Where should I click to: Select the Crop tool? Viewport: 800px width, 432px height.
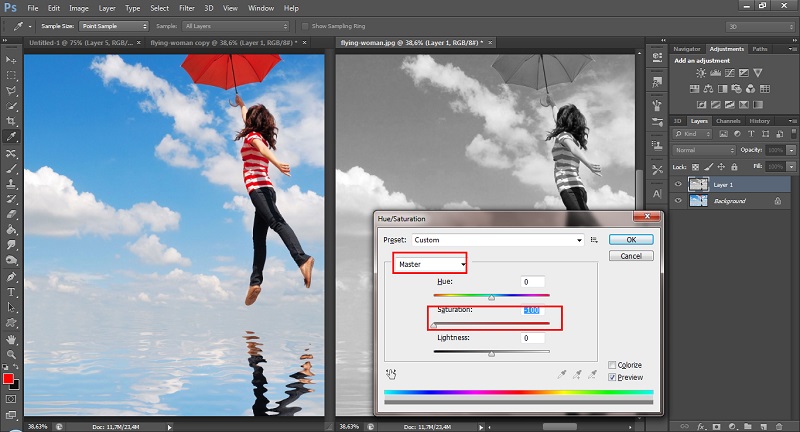[11, 121]
